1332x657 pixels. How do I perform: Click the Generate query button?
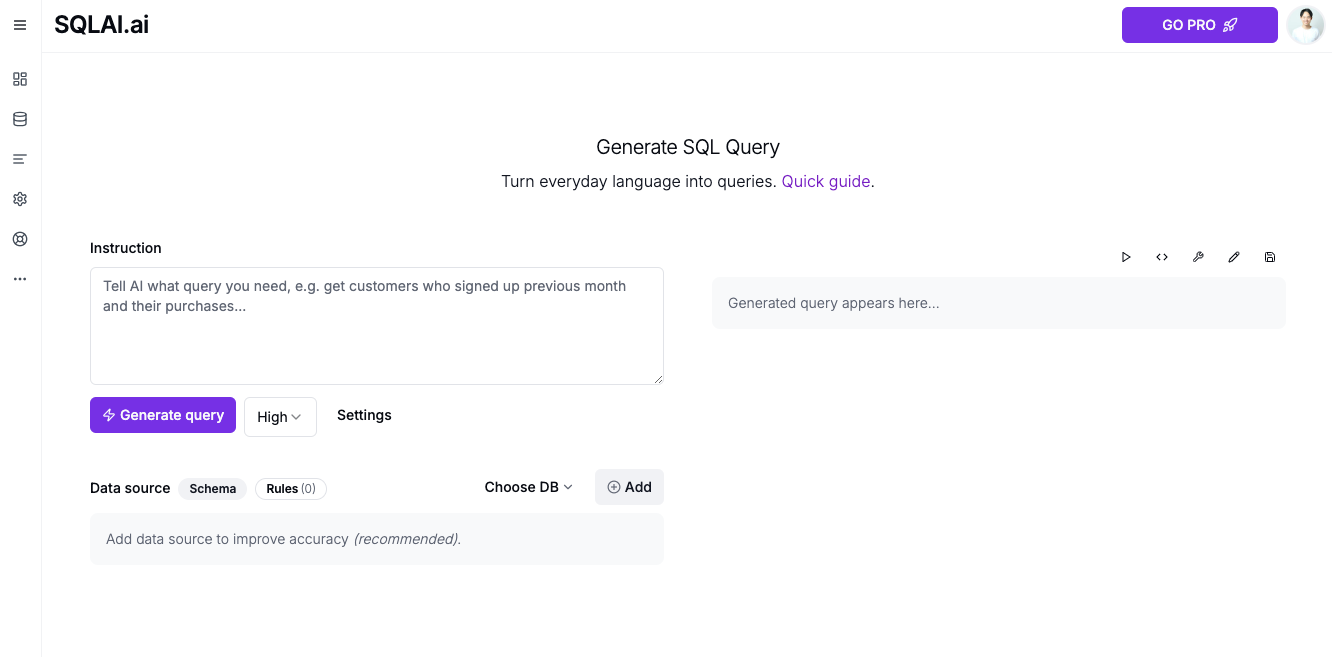(163, 415)
